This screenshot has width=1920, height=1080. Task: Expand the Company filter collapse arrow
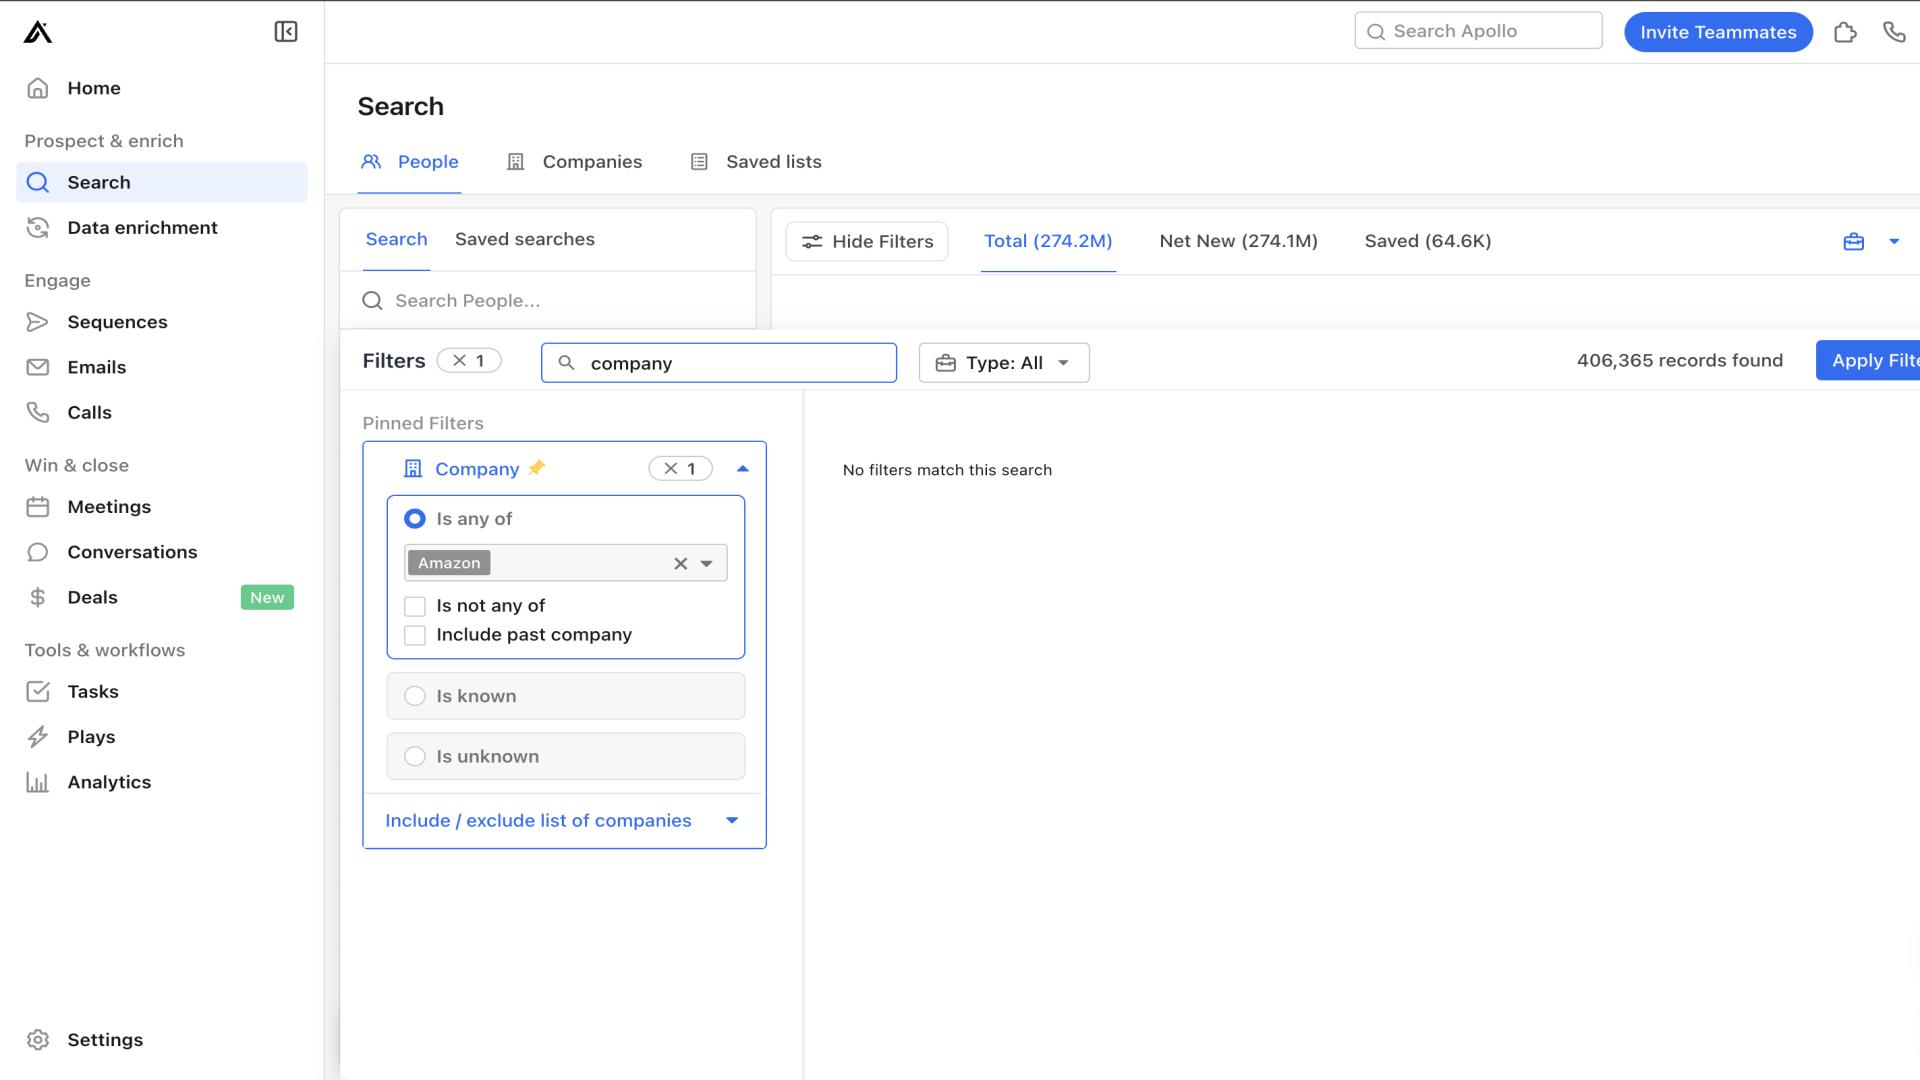coord(742,468)
